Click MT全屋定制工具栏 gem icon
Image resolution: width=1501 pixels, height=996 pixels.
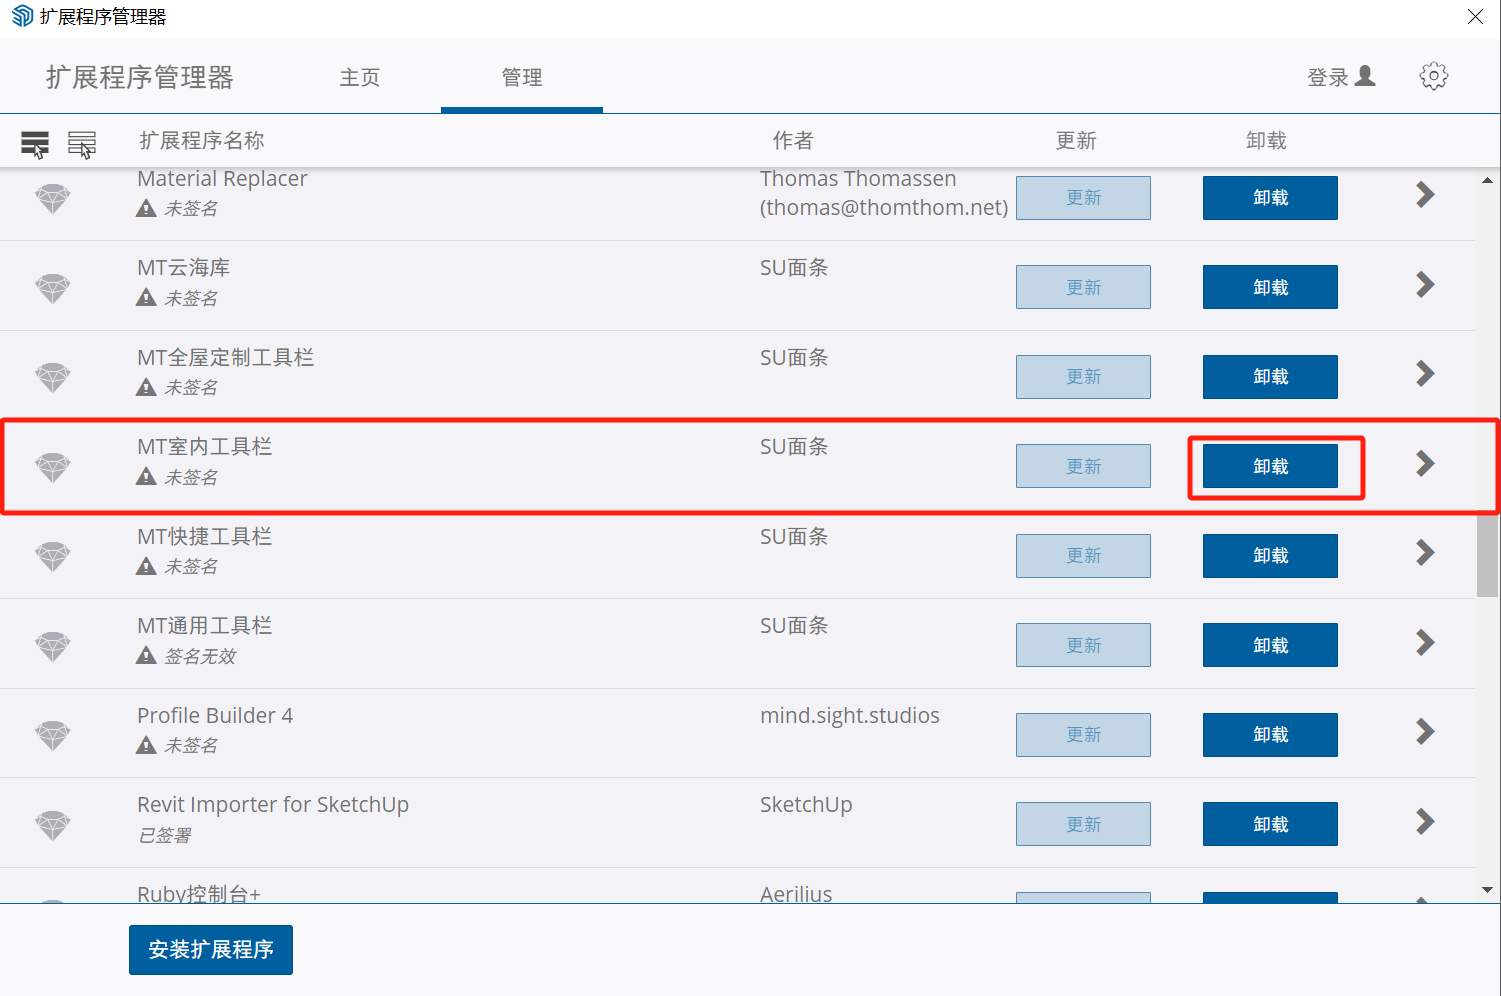(x=53, y=377)
